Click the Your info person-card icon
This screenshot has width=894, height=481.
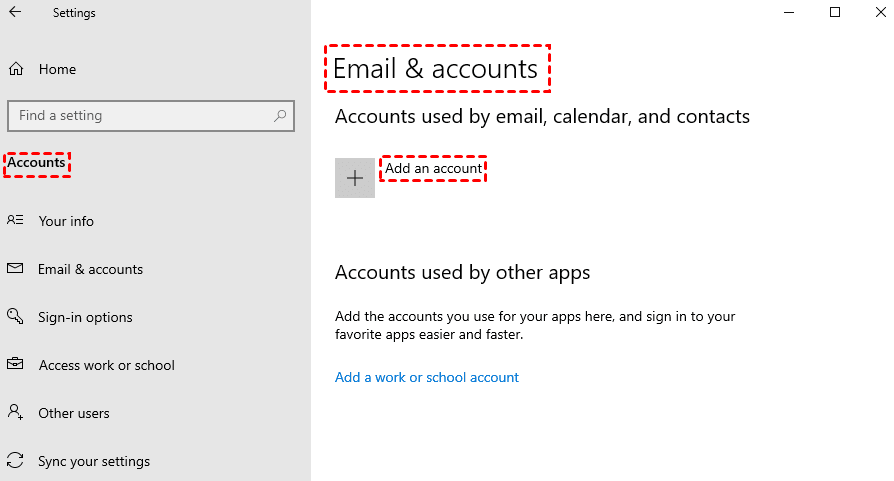click(15, 221)
